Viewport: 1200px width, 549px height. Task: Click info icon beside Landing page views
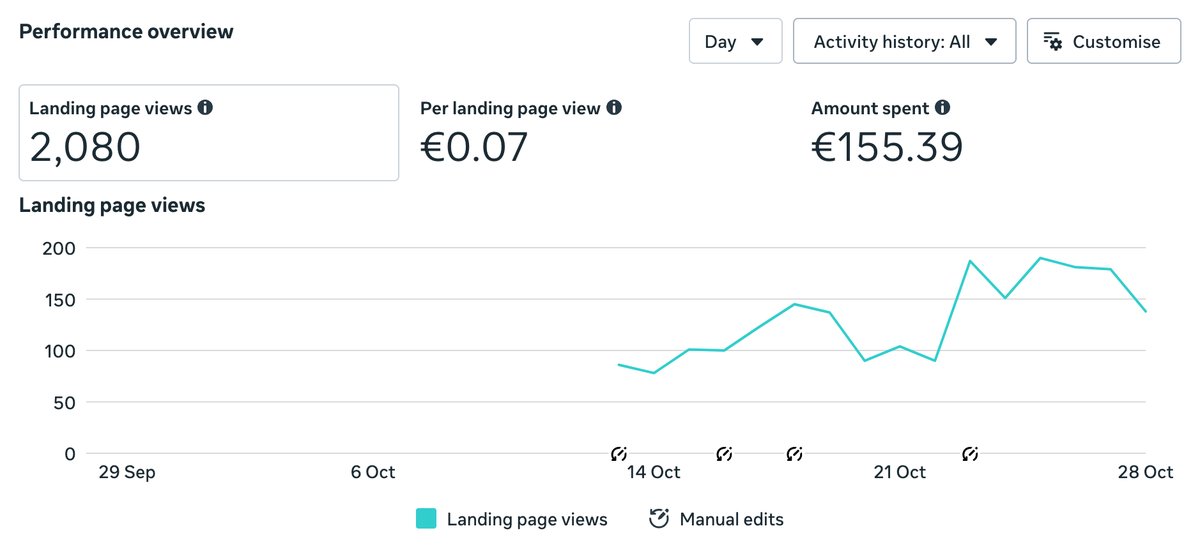[x=205, y=107]
